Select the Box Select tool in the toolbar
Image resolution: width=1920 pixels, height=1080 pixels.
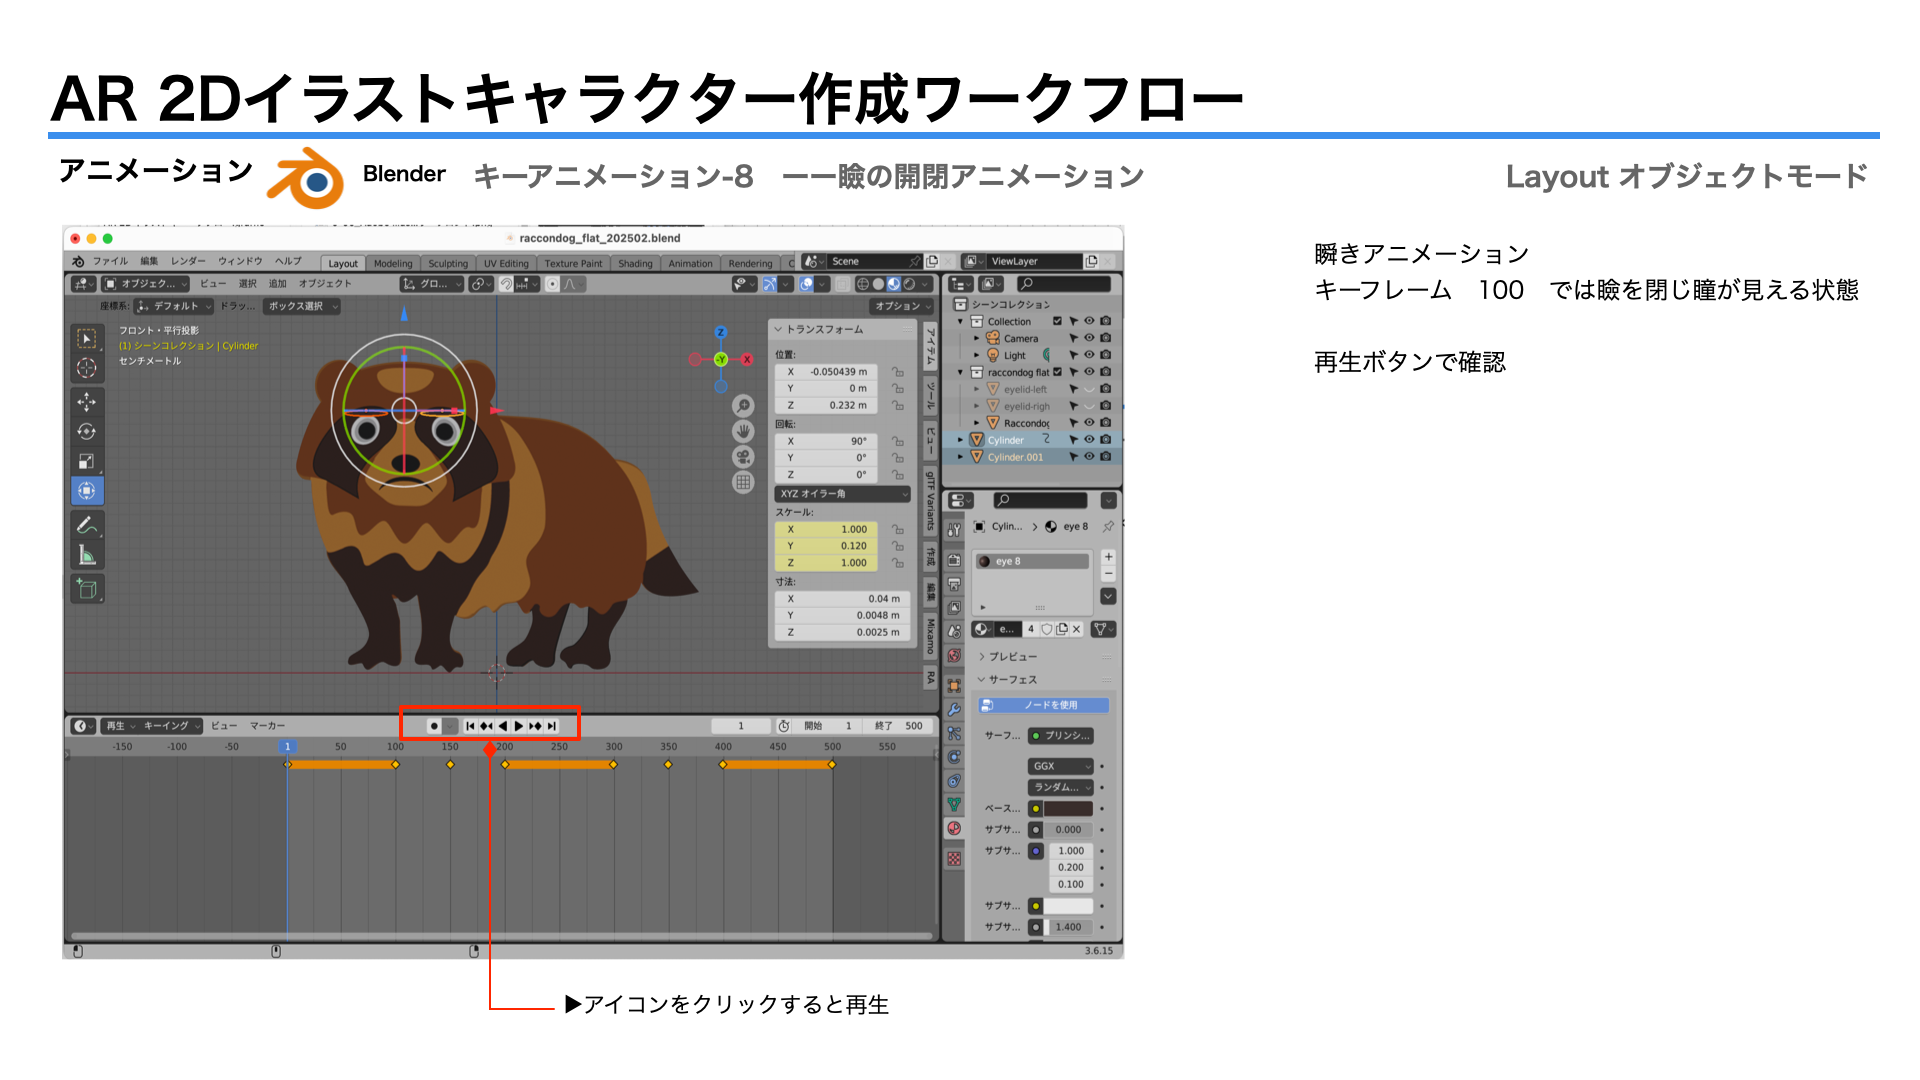[87, 339]
